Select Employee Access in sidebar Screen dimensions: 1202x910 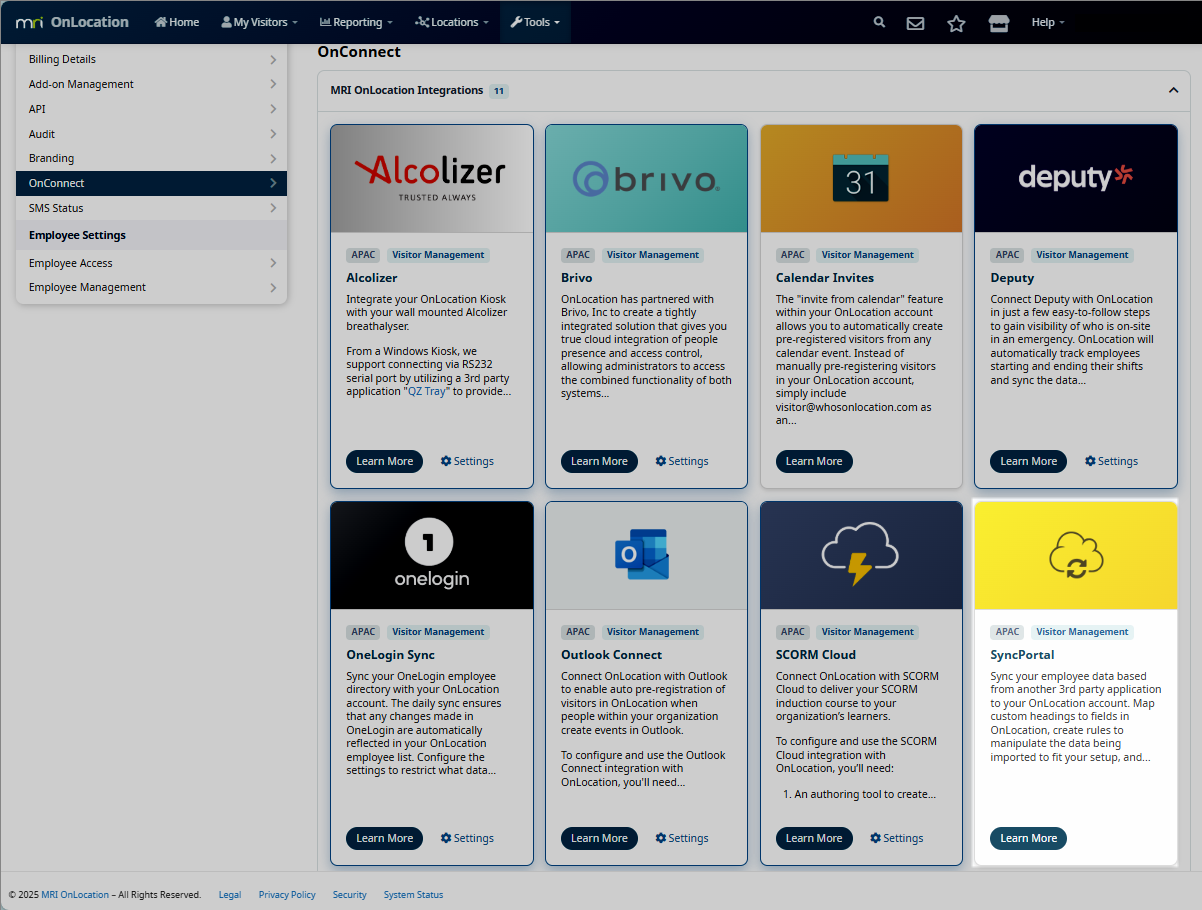pos(71,263)
